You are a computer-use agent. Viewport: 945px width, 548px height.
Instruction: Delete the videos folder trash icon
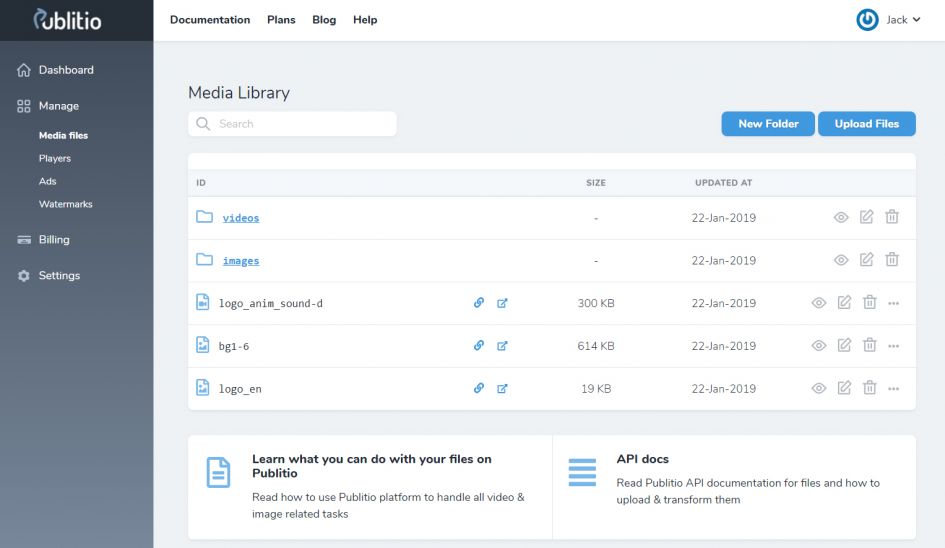point(892,217)
